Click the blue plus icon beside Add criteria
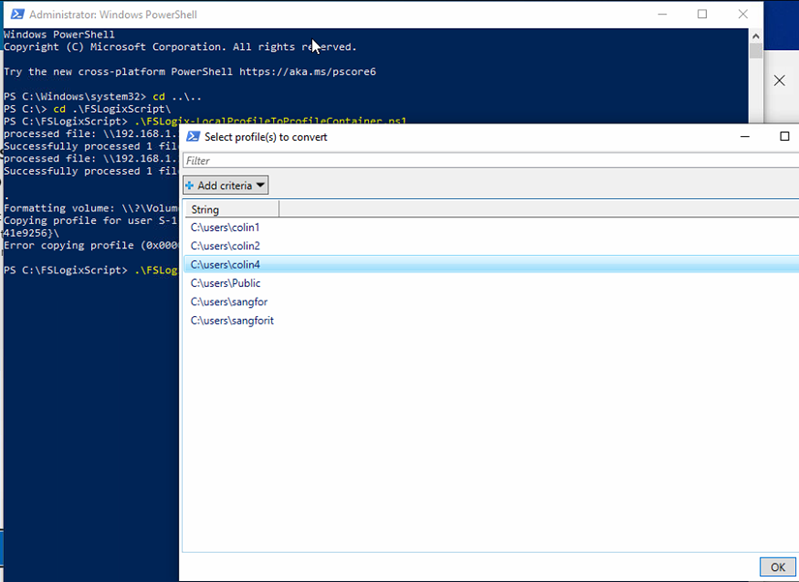 tap(190, 186)
